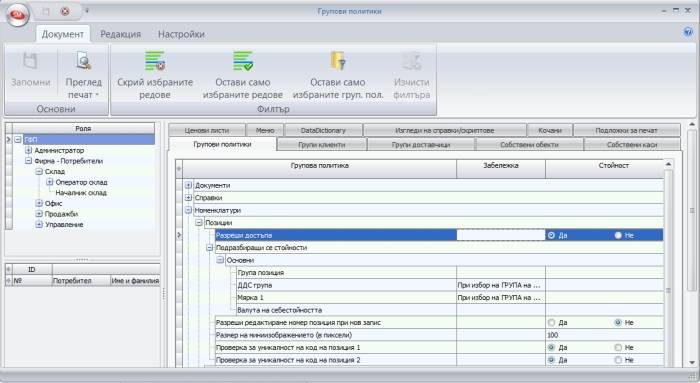The width and height of the screenshot is (700, 383).
Task: Select Не for уникалност на код 2
Action: (618, 360)
